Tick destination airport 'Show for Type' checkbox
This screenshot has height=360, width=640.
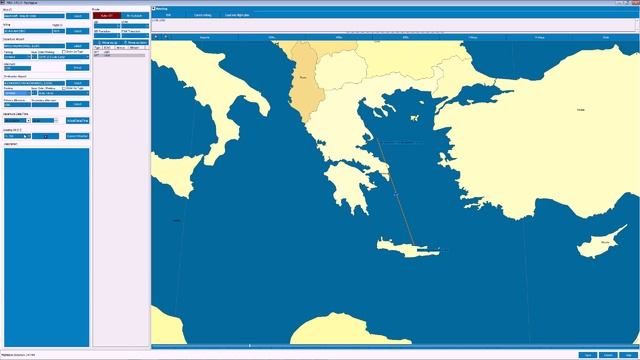pos(64,88)
